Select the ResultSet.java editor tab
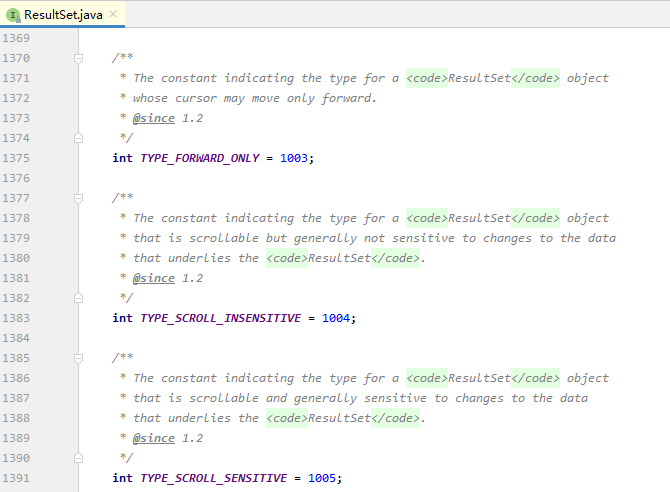 tap(63, 15)
